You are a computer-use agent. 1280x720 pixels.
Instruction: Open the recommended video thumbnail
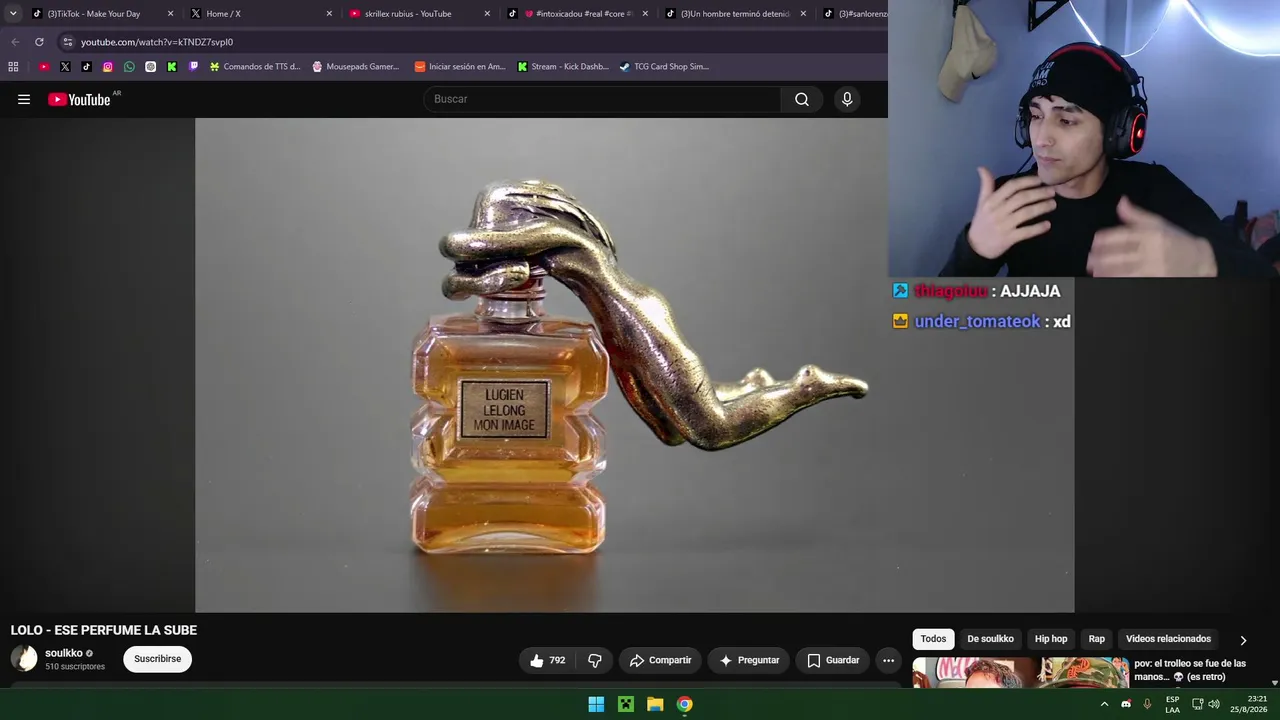[1020, 672]
